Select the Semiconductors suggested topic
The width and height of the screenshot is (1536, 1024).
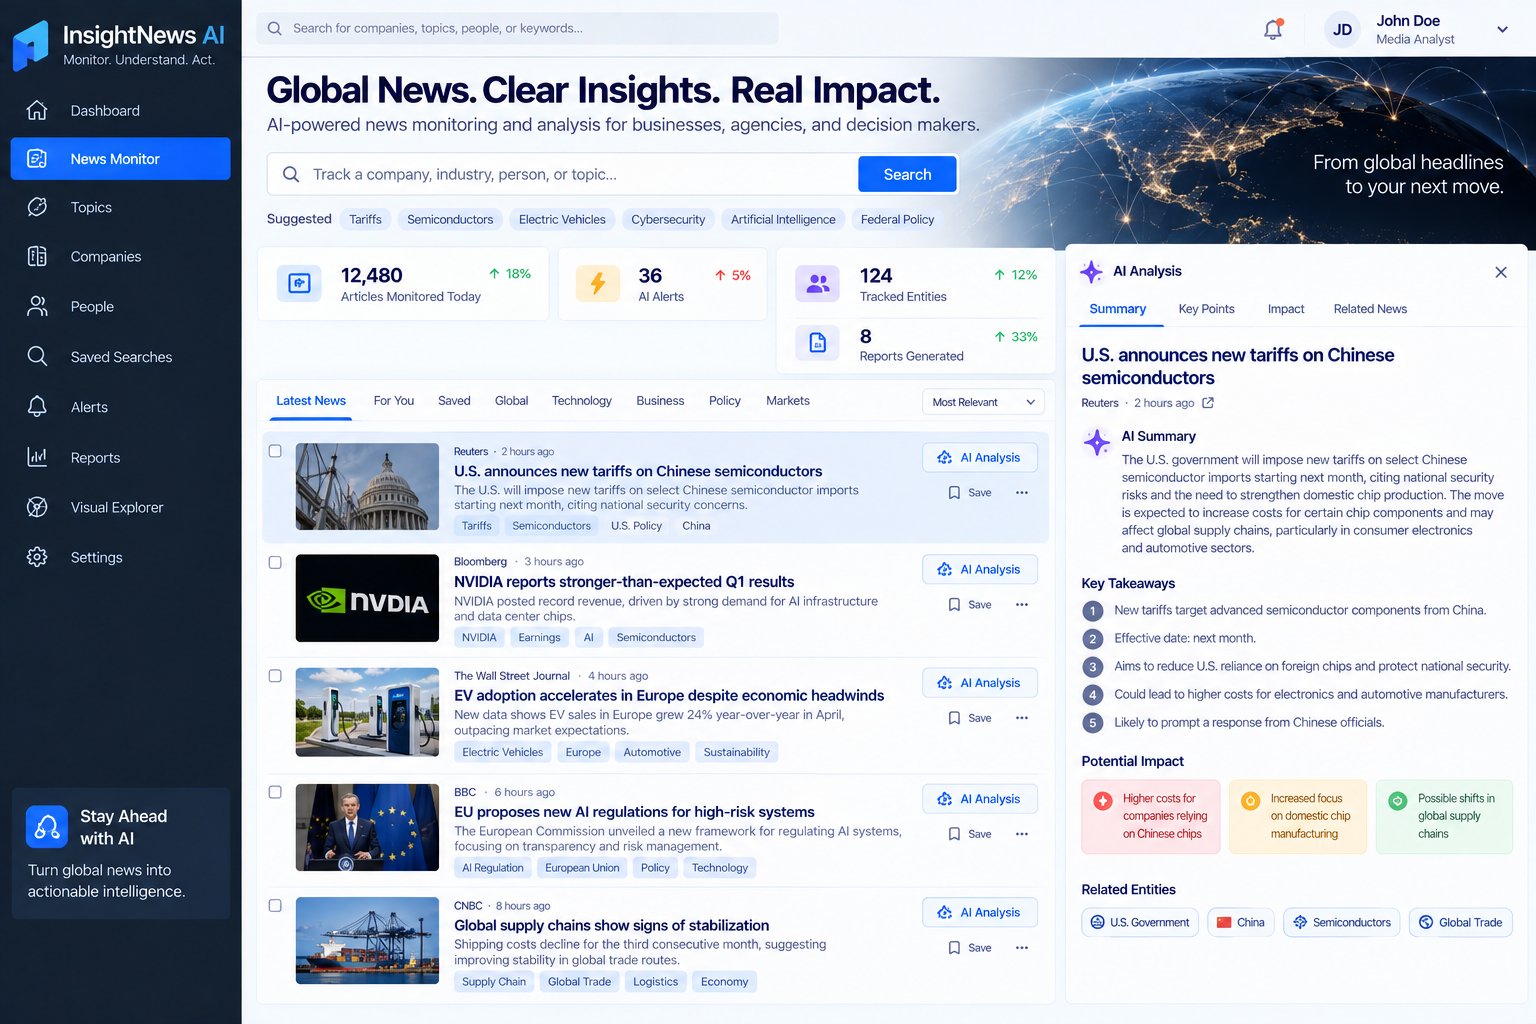450,220
